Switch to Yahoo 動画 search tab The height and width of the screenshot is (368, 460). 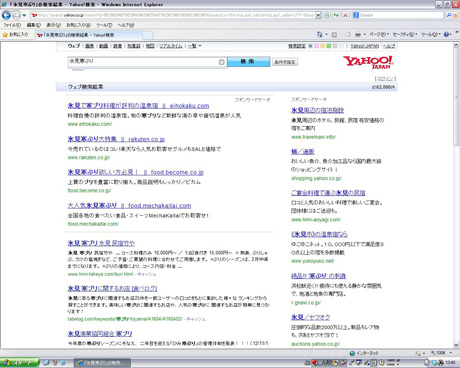(x=103, y=46)
